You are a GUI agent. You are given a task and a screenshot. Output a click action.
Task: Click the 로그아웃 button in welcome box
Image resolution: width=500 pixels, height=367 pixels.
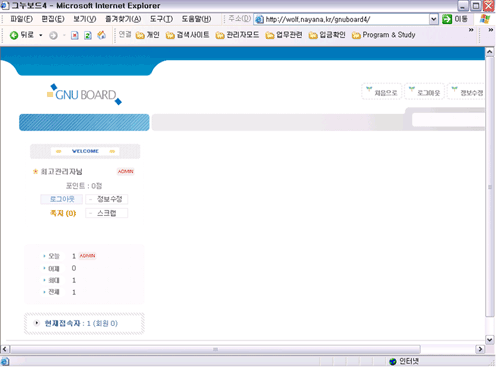[62, 199]
